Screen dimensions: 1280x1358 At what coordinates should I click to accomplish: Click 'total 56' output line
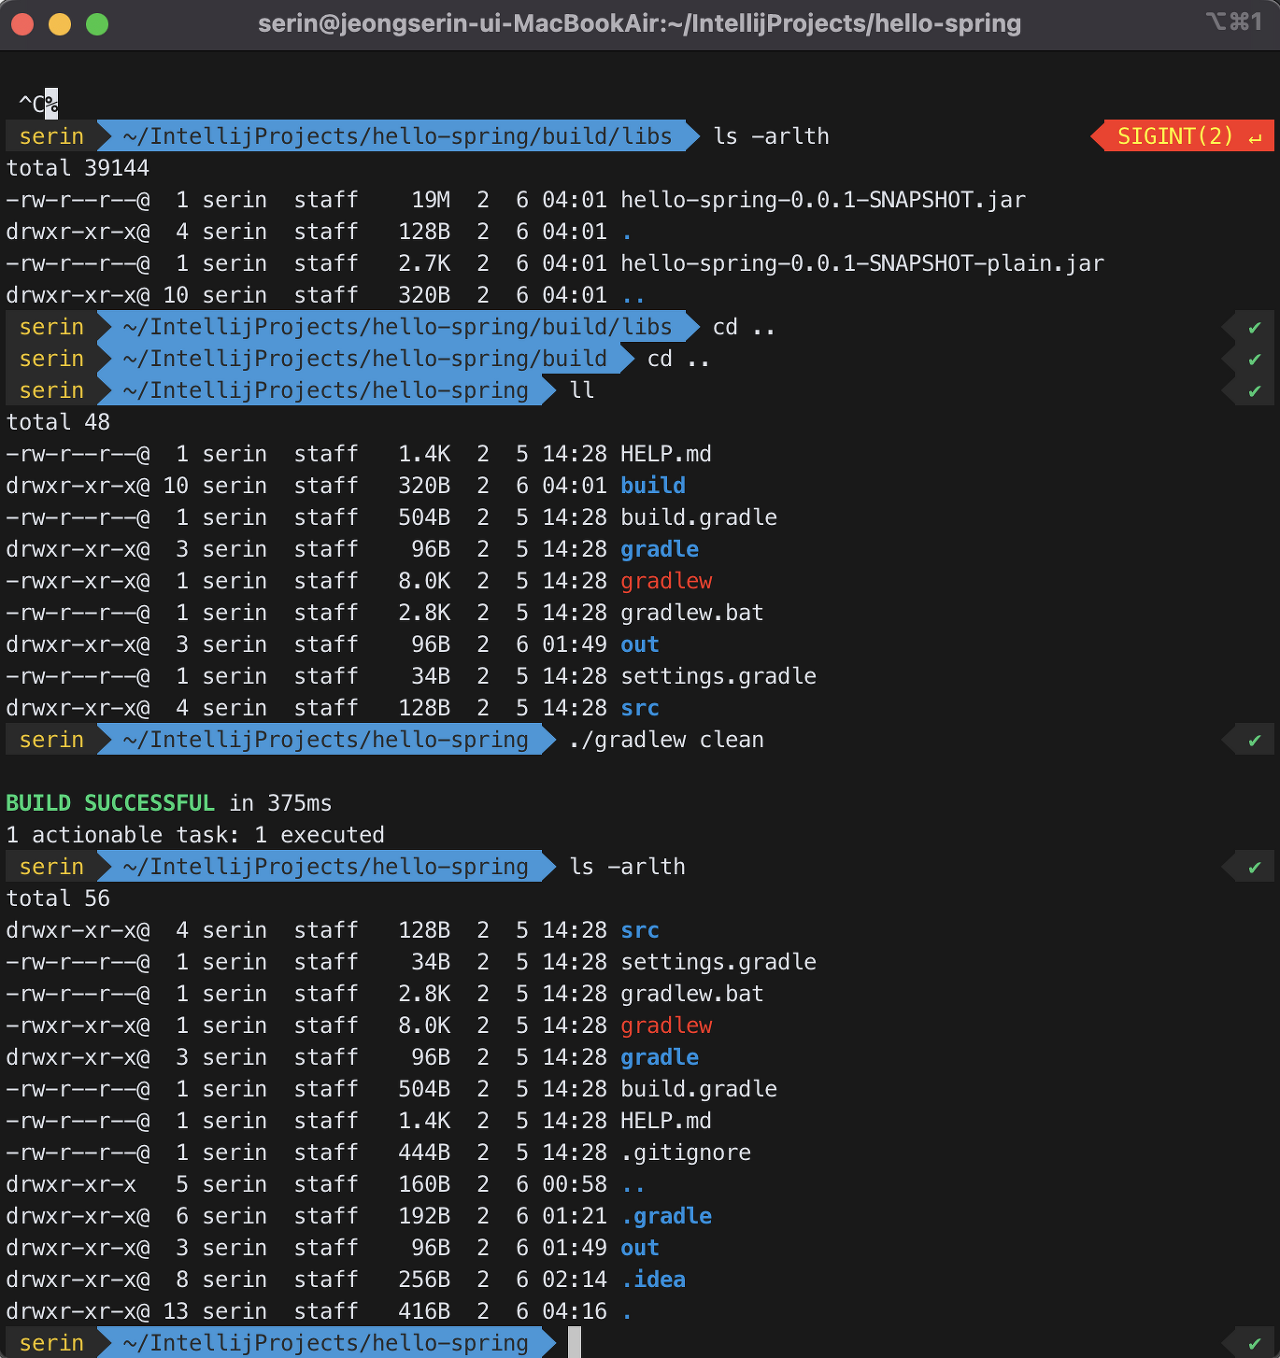pos(58,898)
